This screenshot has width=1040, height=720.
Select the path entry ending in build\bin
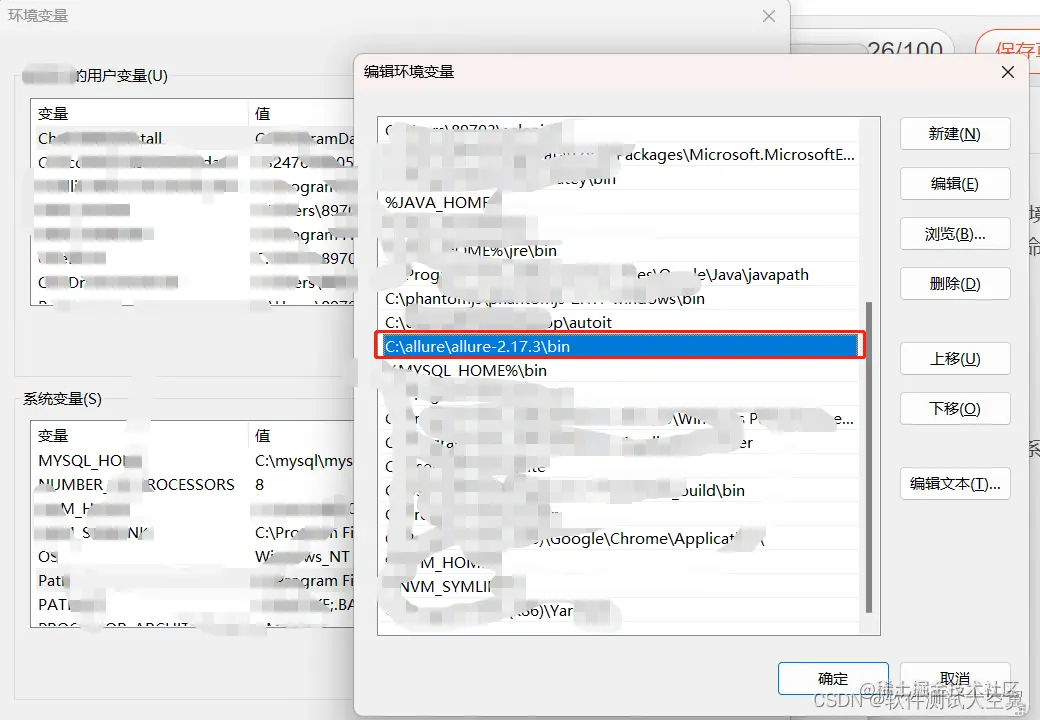coord(619,491)
